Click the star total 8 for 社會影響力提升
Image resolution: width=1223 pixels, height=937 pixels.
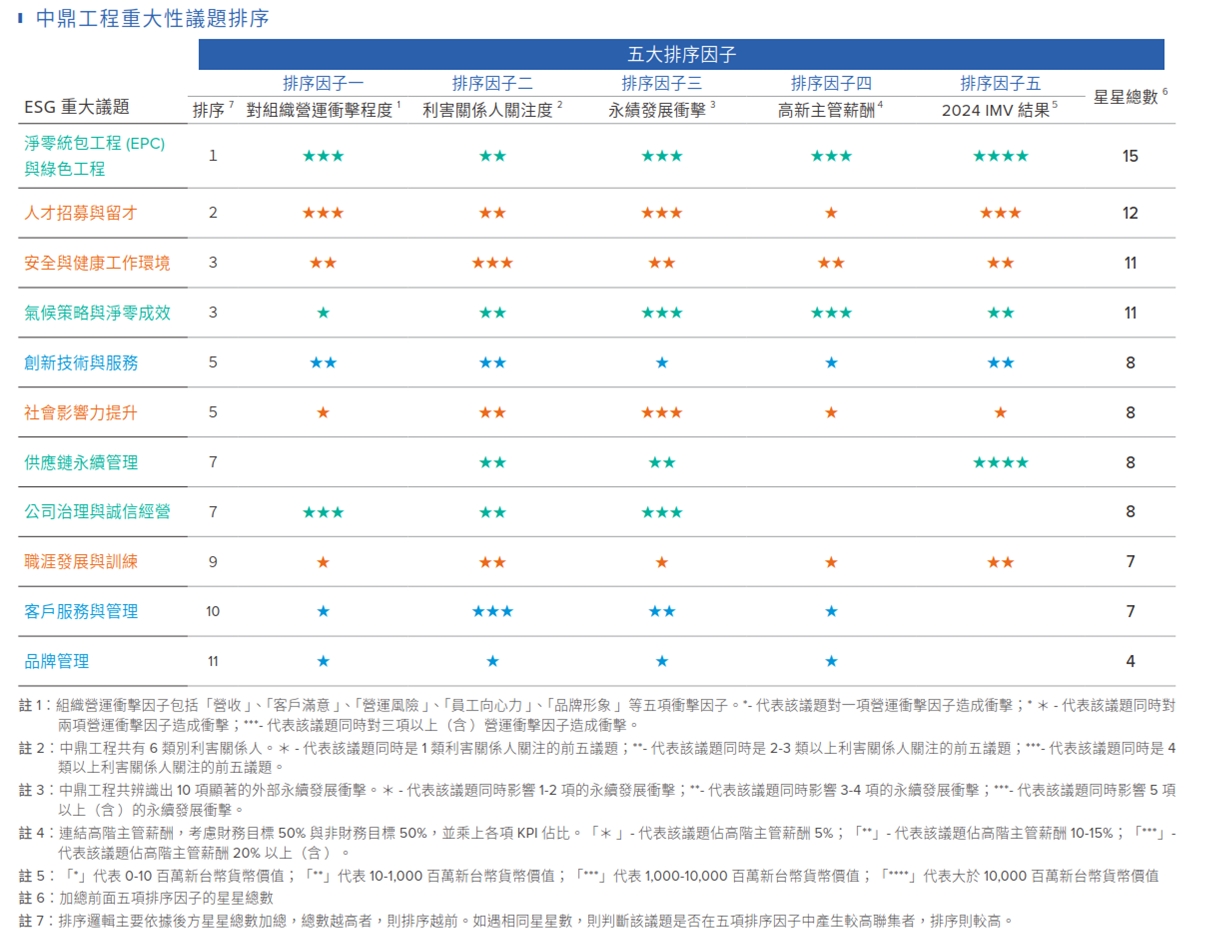tap(1130, 412)
